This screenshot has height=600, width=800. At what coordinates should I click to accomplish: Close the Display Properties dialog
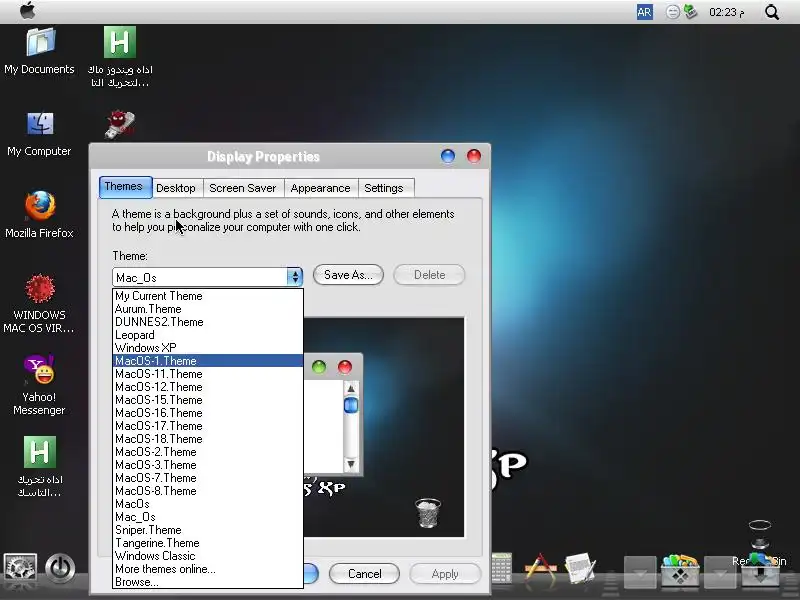pos(474,156)
